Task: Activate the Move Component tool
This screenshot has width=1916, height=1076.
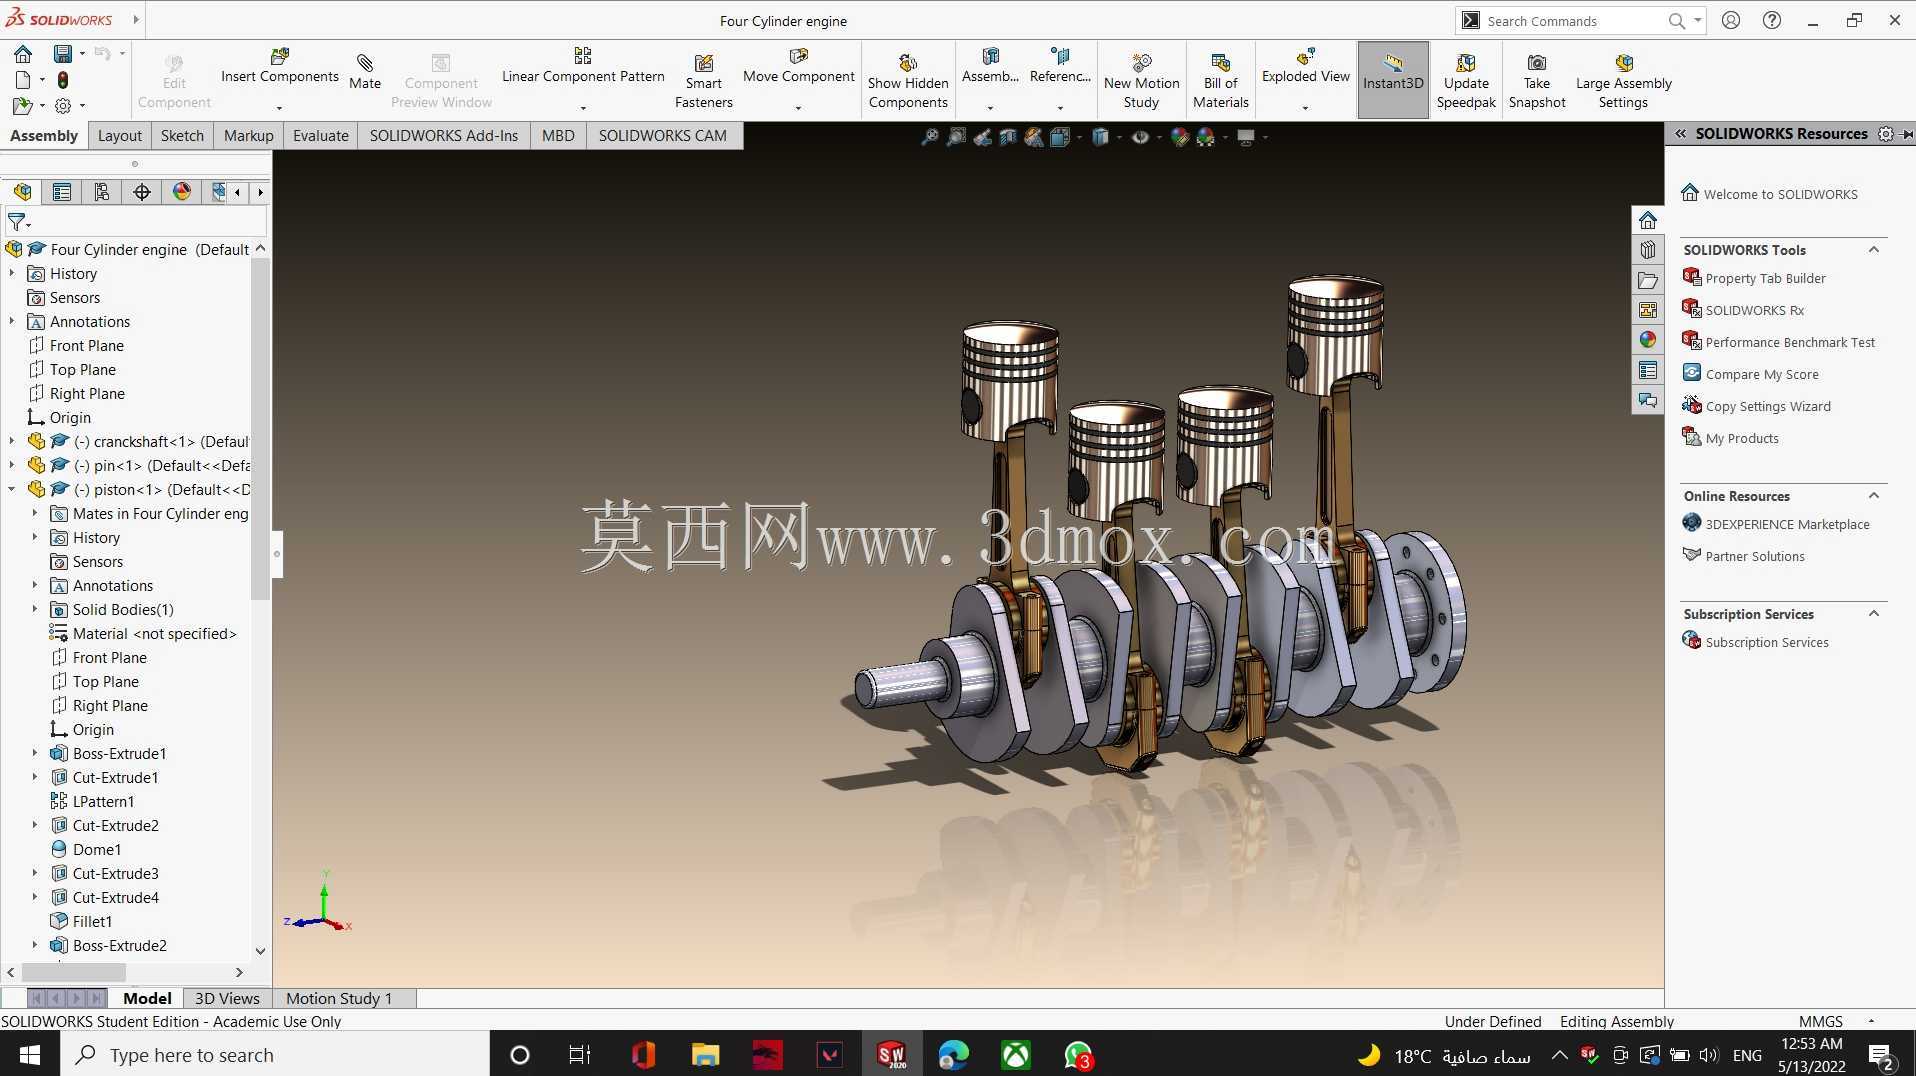Action: (799, 65)
